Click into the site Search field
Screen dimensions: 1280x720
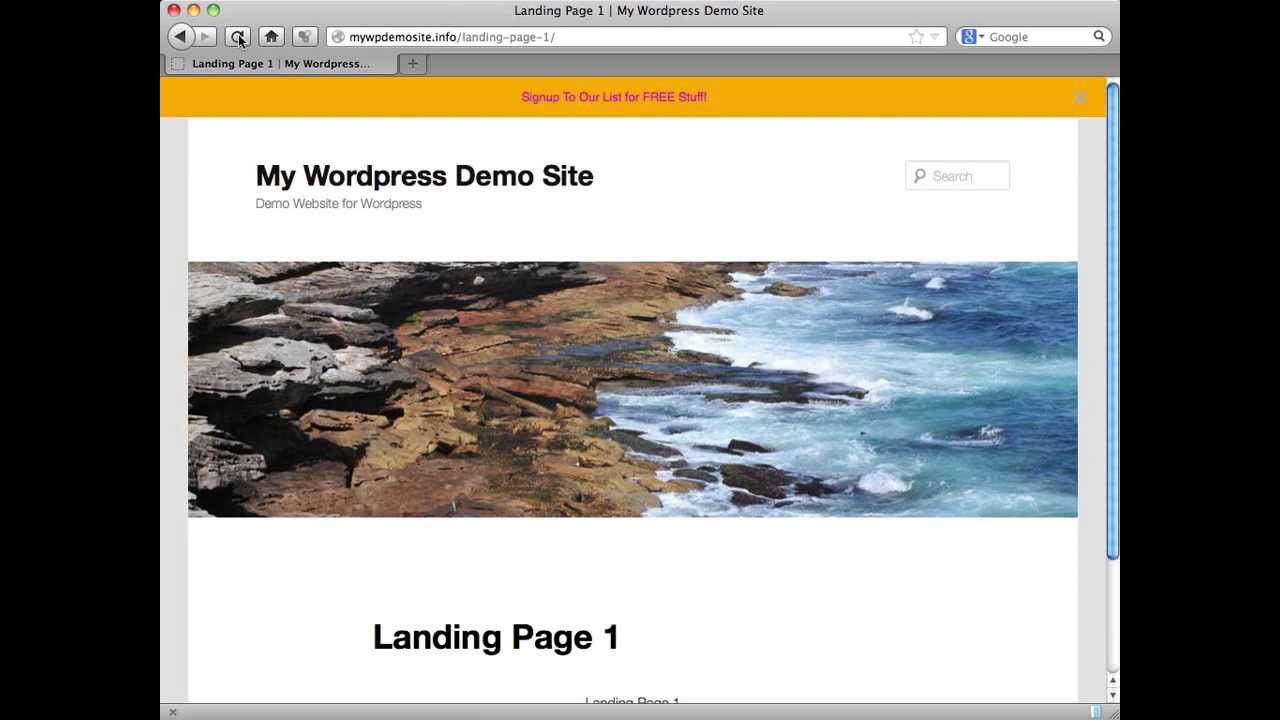pos(958,176)
